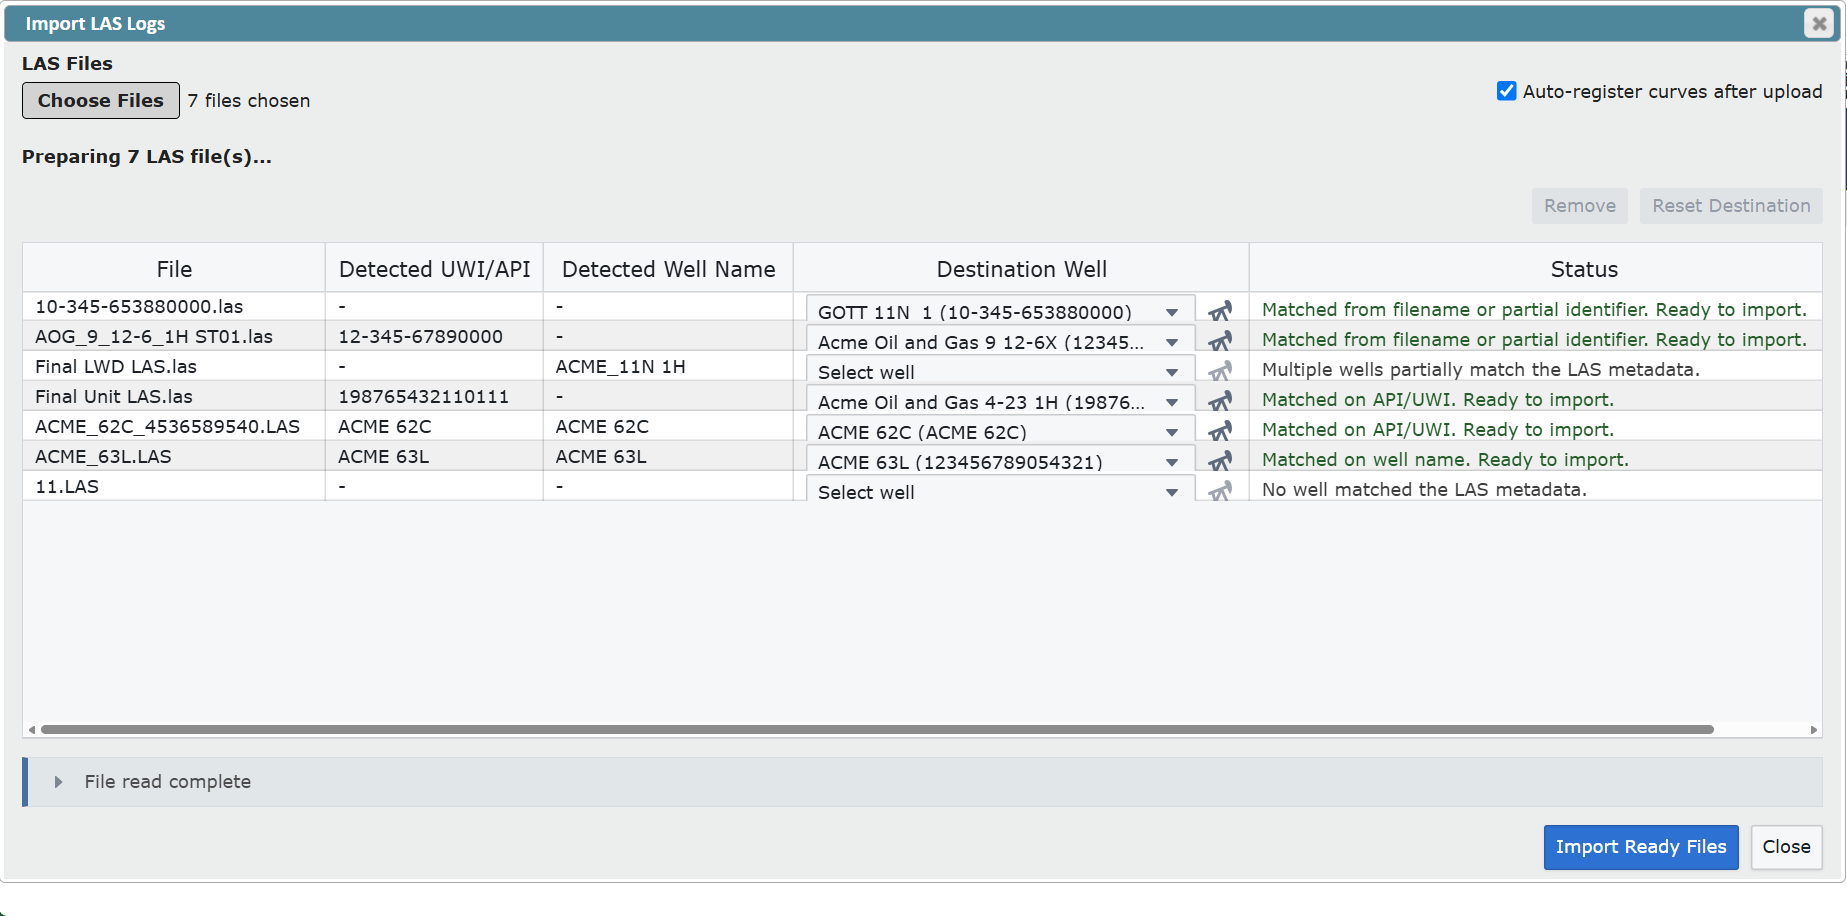Select the Final LWD LAS.las file cell
The width and height of the screenshot is (1847, 916).
(174, 367)
